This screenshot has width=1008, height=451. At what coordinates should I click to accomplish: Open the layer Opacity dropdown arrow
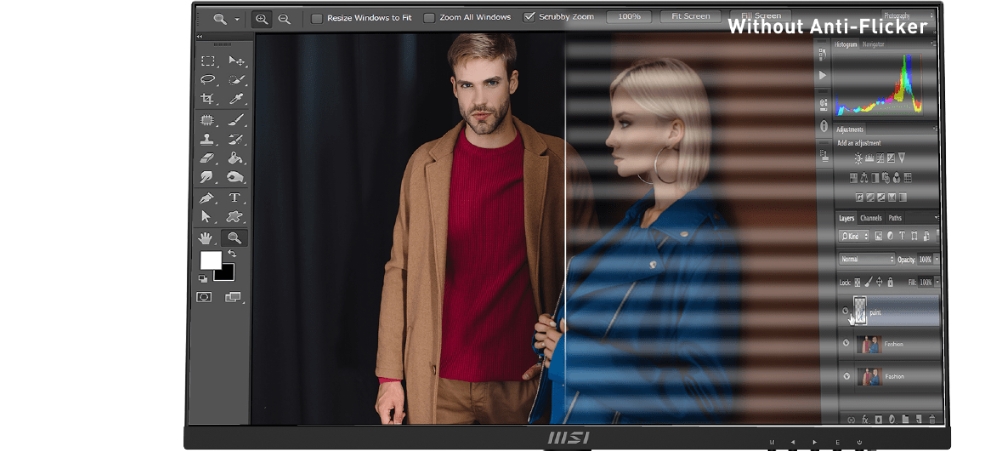point(935,260)
